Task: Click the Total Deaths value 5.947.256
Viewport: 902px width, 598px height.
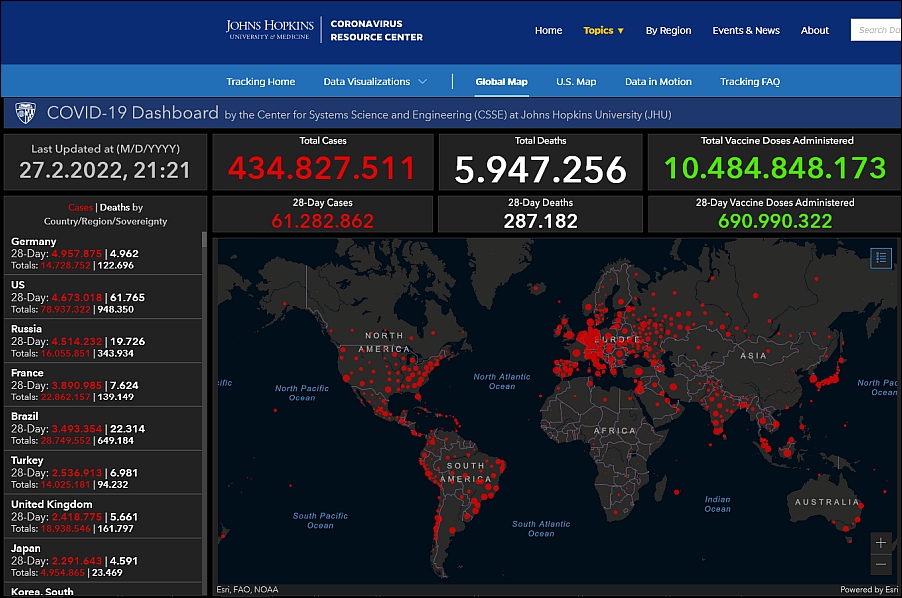Action: tap(540, 170)
